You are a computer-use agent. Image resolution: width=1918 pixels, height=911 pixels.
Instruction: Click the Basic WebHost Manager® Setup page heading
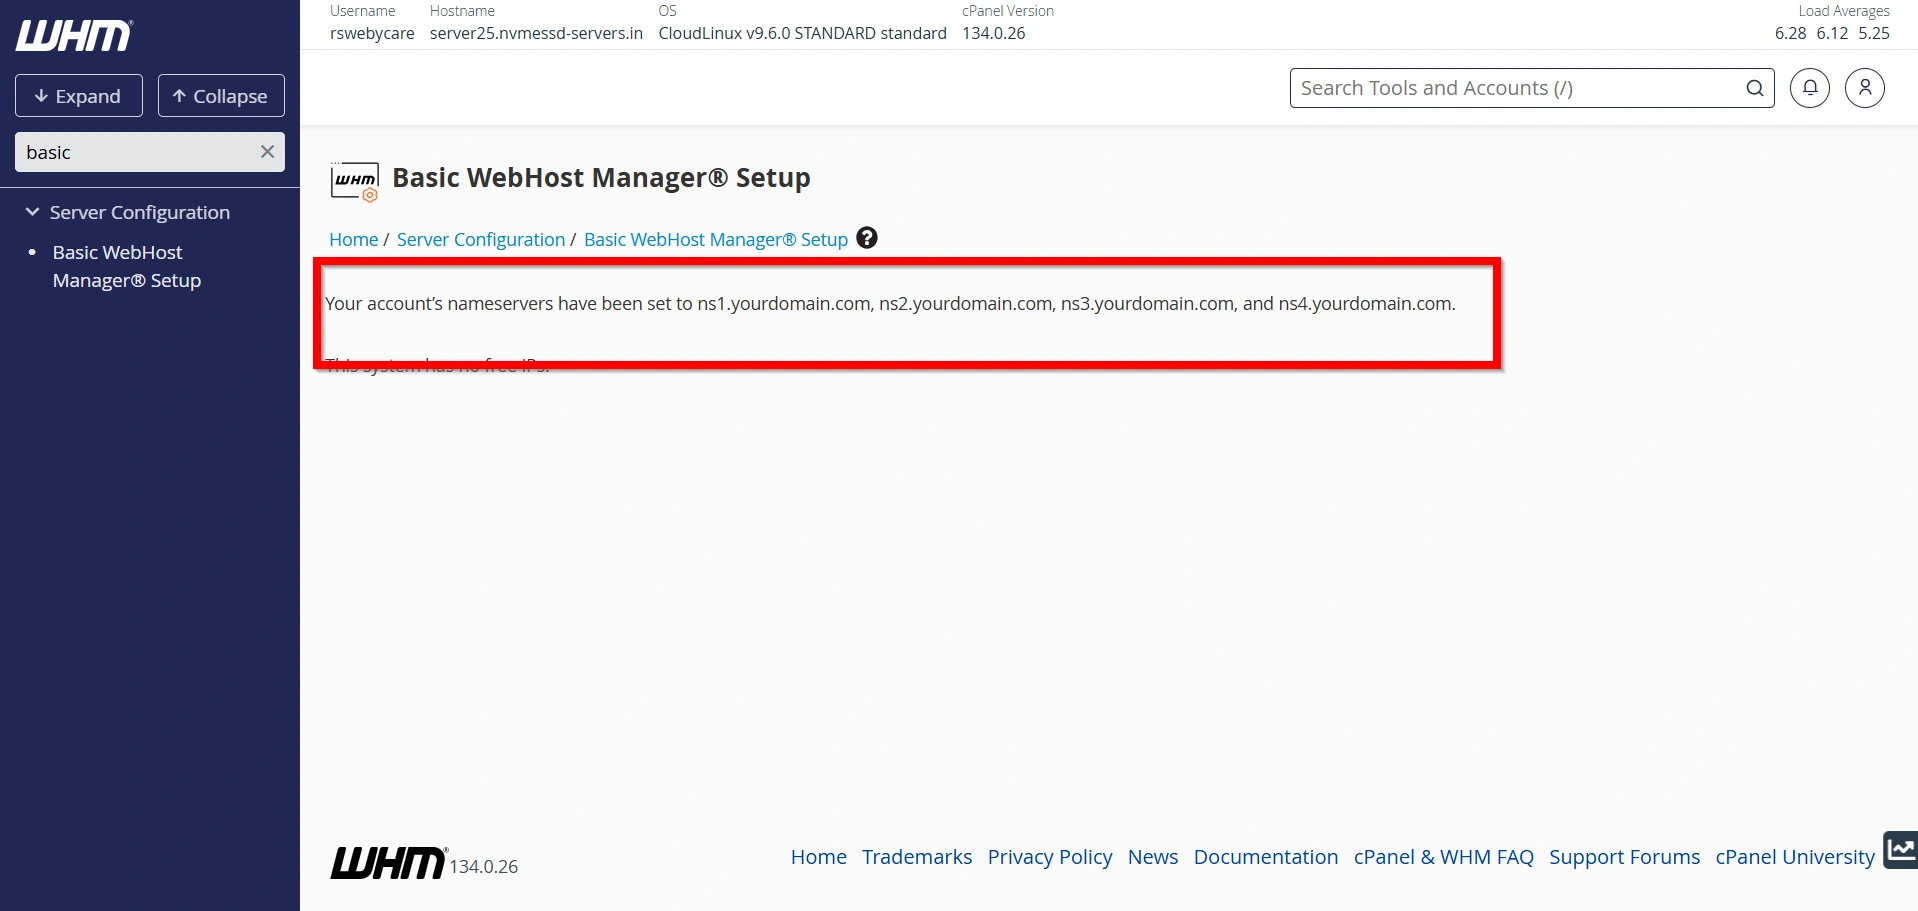point(601,178)
